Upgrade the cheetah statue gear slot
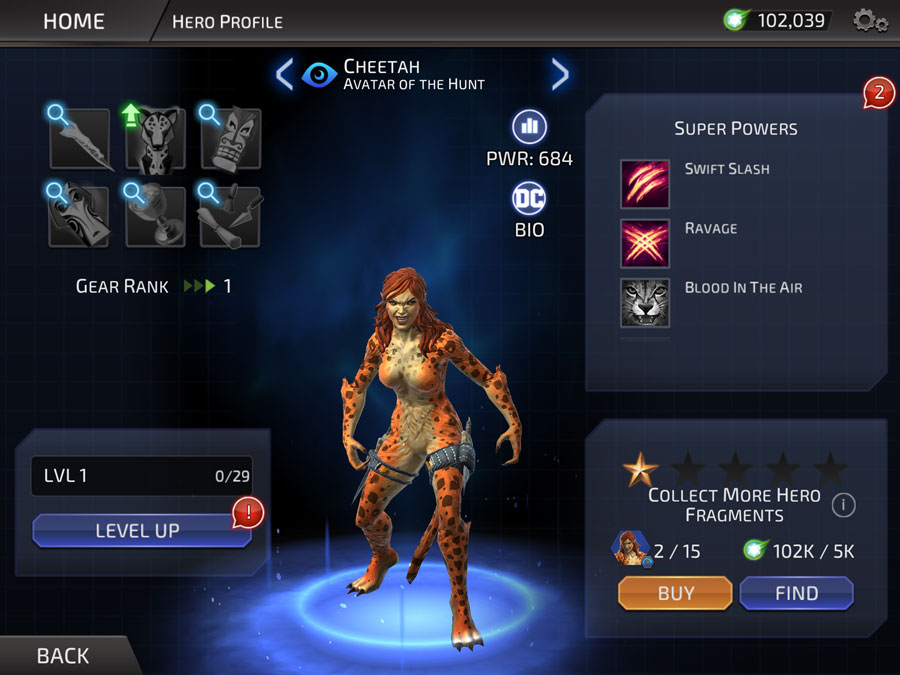Image resolution: width=900 pixels, height=675 pixels. 155,139
